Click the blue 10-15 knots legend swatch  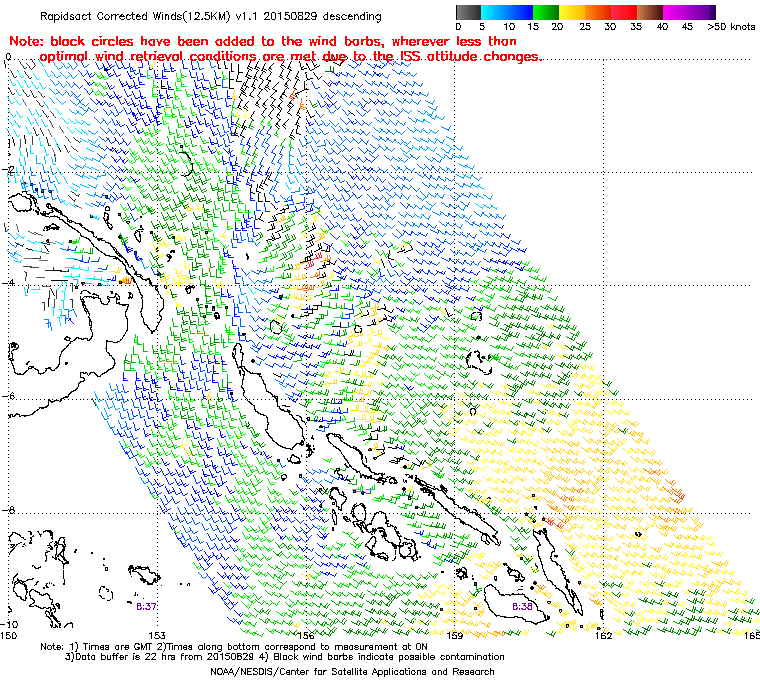pos(520,12)
